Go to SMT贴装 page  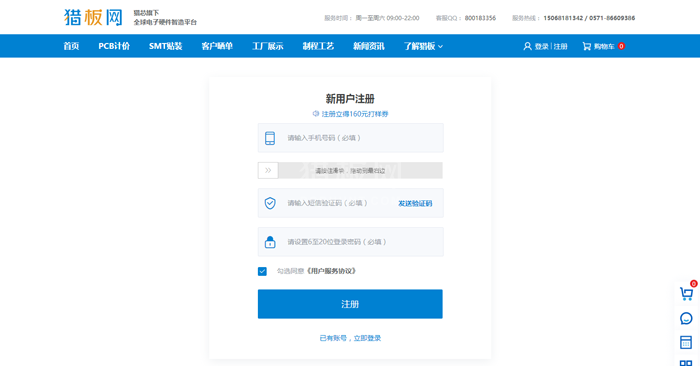click(x=166, y=46)
